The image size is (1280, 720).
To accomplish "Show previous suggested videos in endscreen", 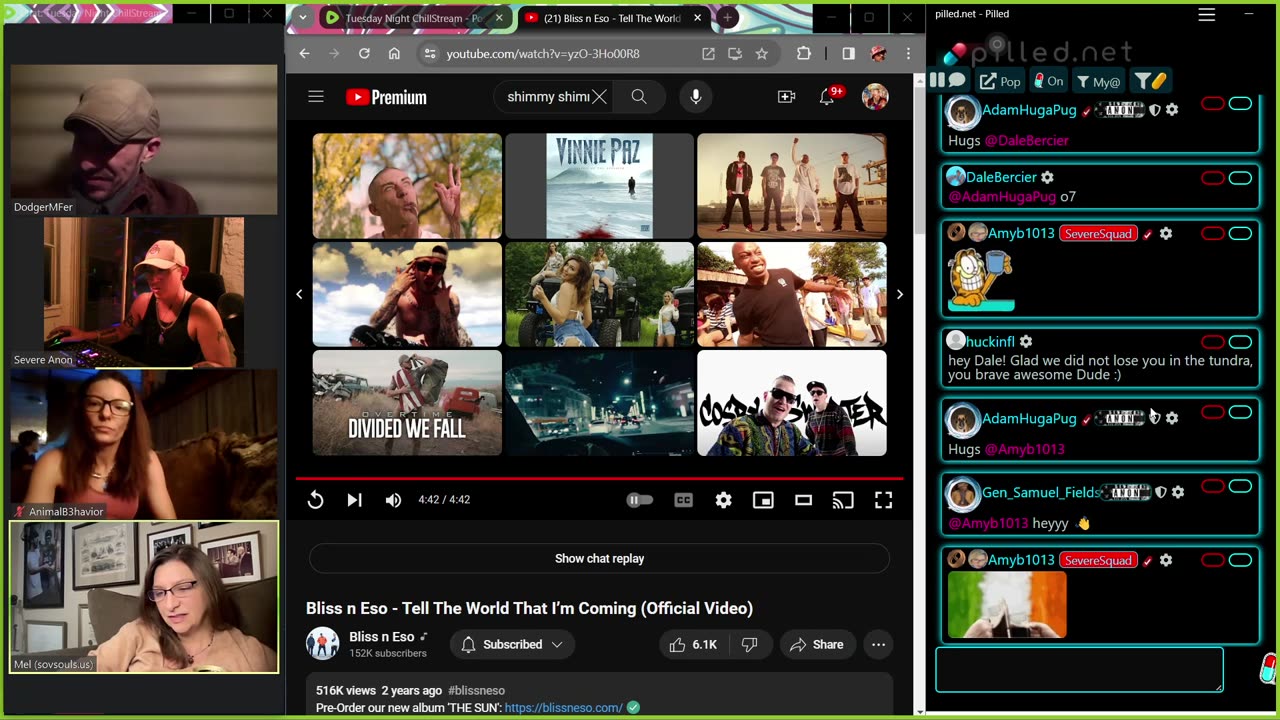I will tap(299, 294).
